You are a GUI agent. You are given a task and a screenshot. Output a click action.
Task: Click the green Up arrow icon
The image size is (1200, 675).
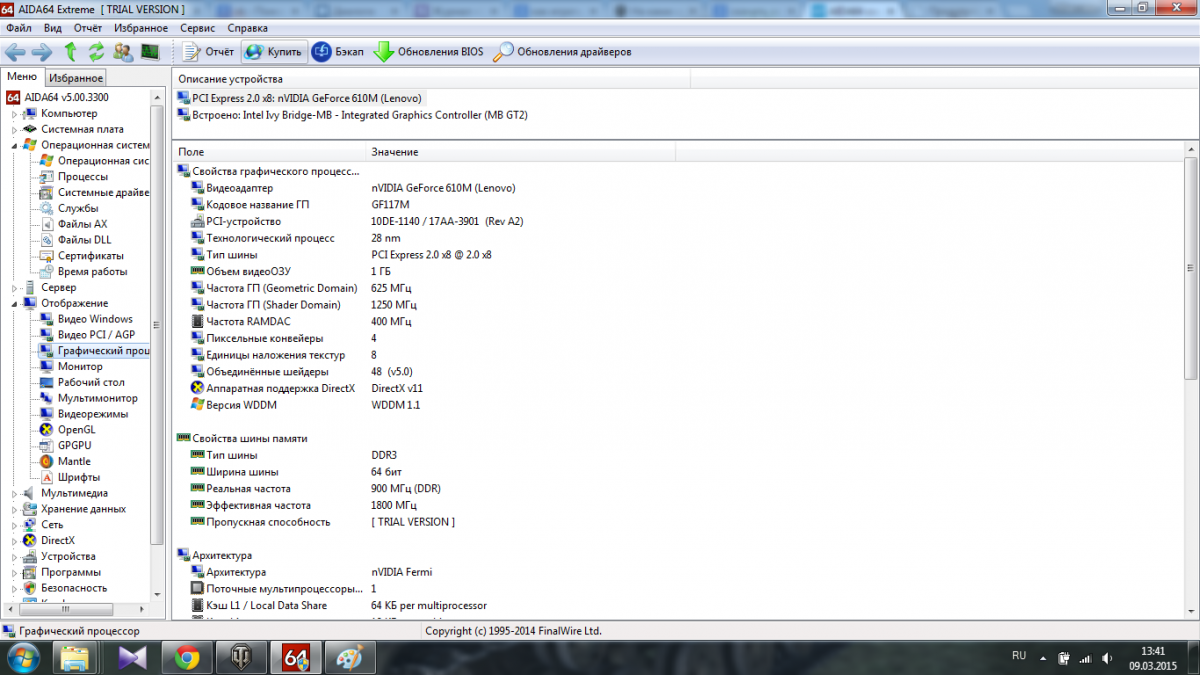click(x=71, y=51)
